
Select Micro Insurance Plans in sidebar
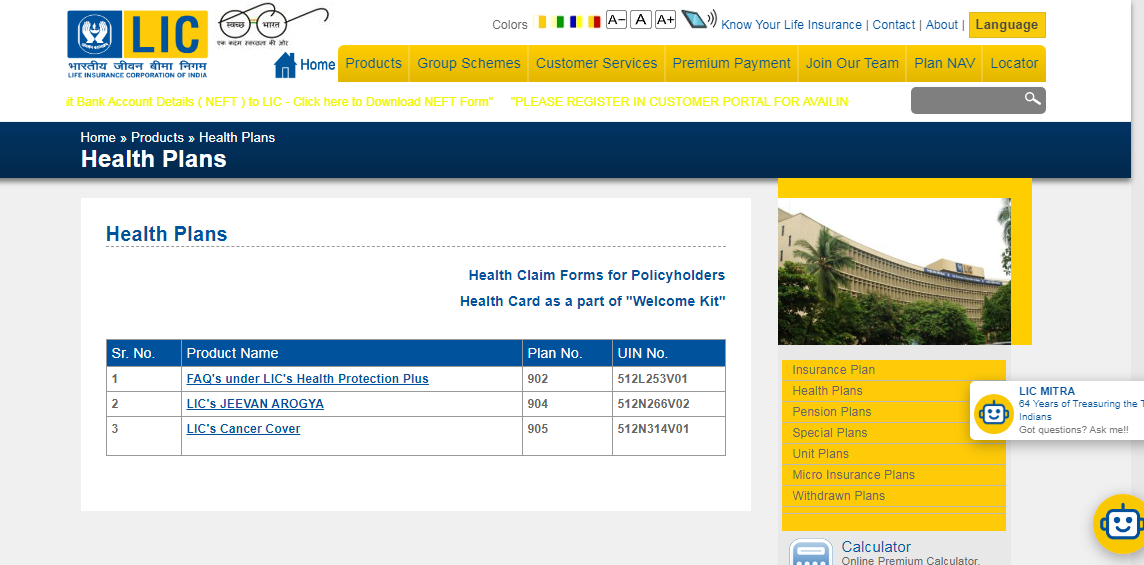[x=894, y=474]
